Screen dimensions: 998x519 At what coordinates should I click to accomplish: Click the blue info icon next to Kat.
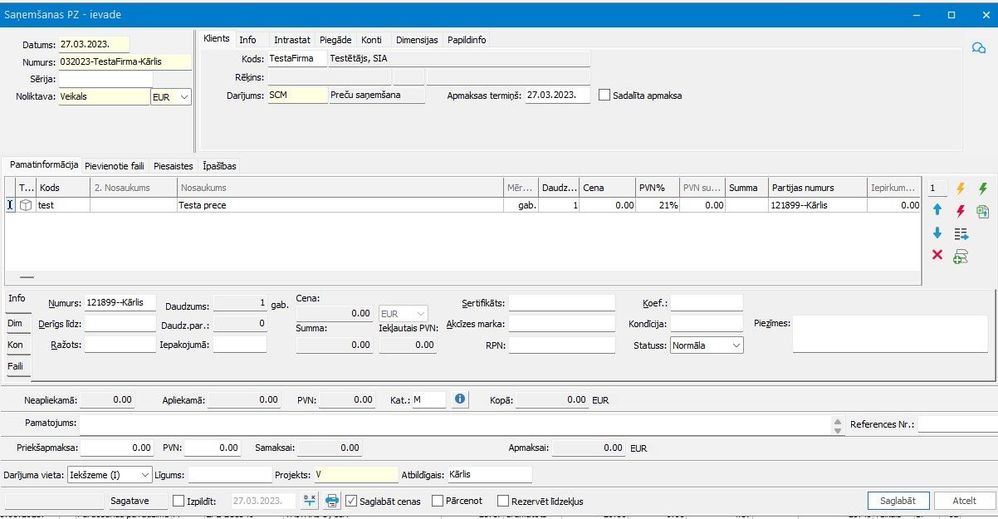coord(460,399)
